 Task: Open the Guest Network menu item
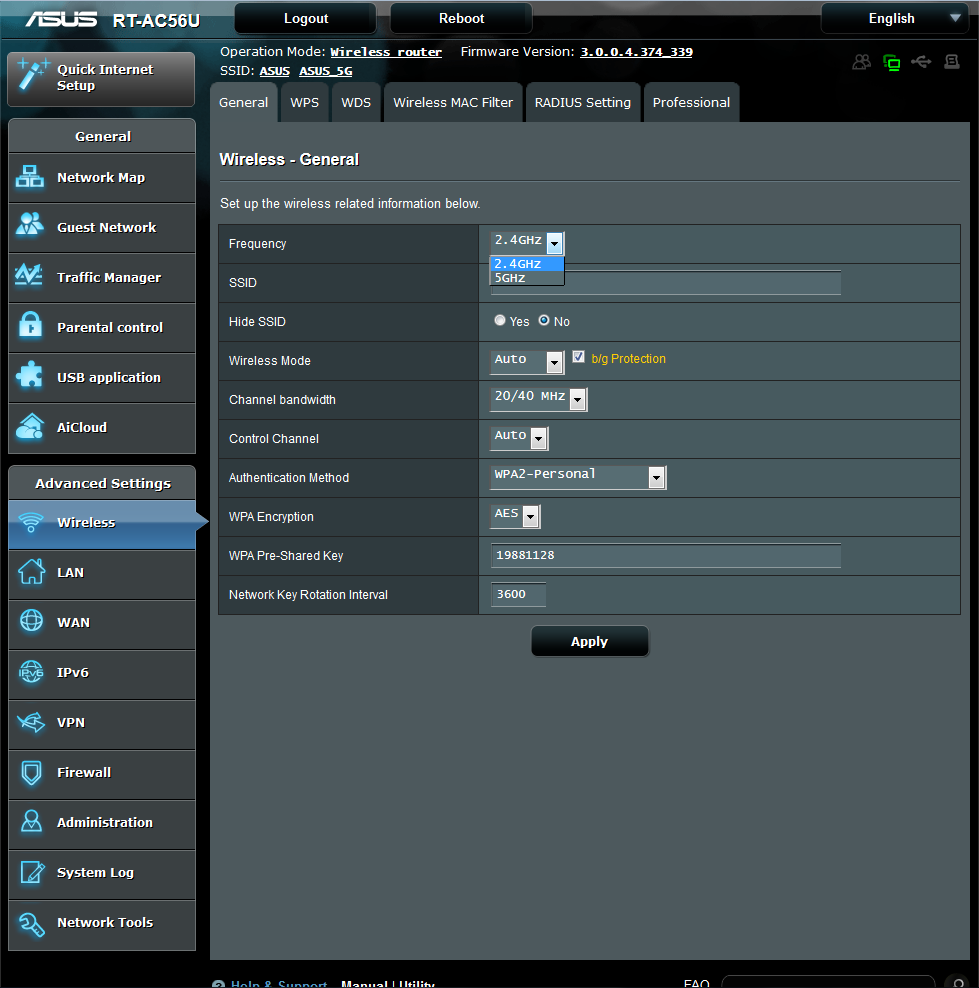(x=102, y=227)
